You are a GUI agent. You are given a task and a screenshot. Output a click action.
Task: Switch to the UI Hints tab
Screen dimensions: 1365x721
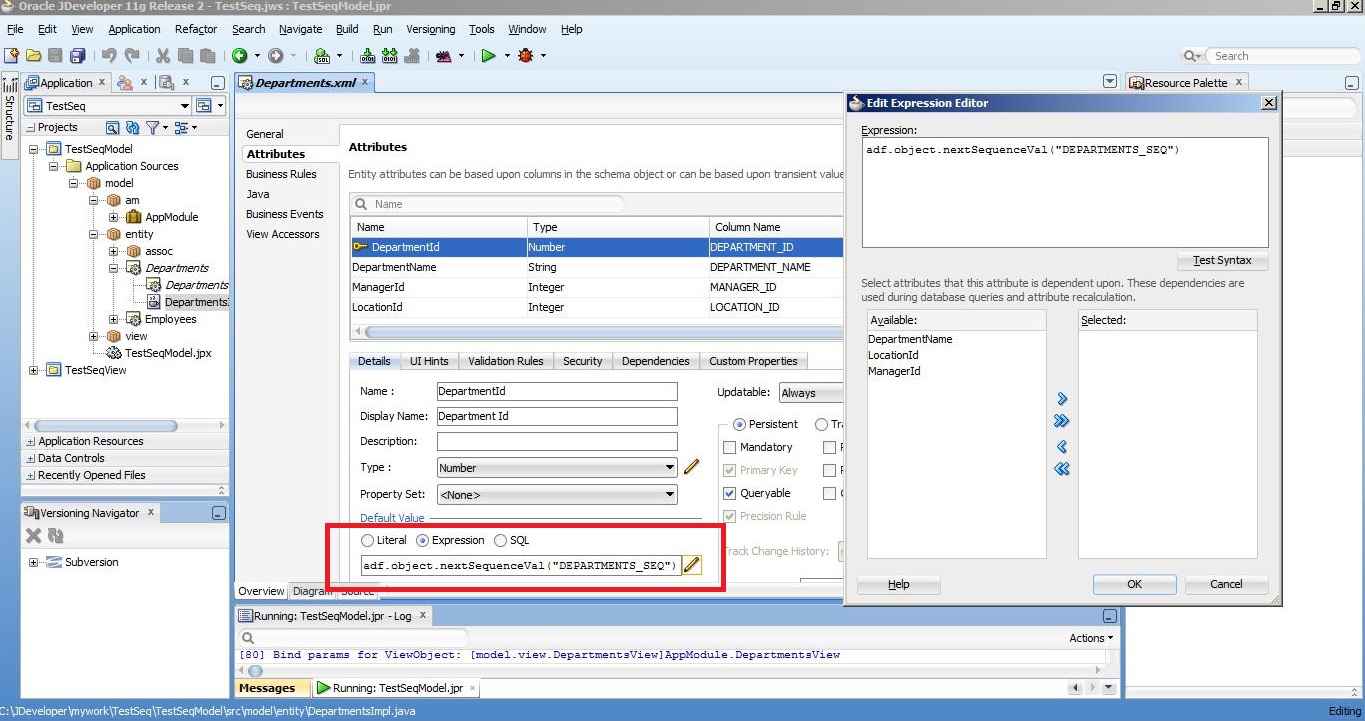[x=429, y=361]
